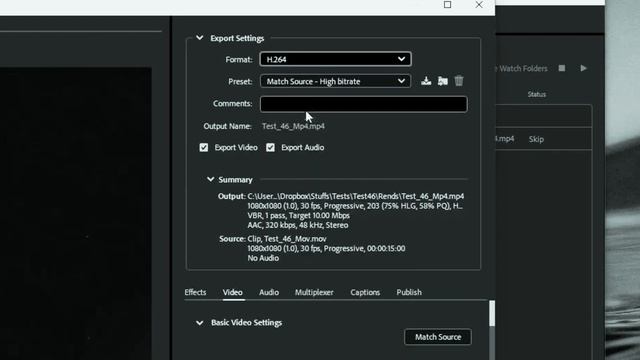Close the Export Settings dialog window
The image size is (640, 360).
[x=479, y=4]
